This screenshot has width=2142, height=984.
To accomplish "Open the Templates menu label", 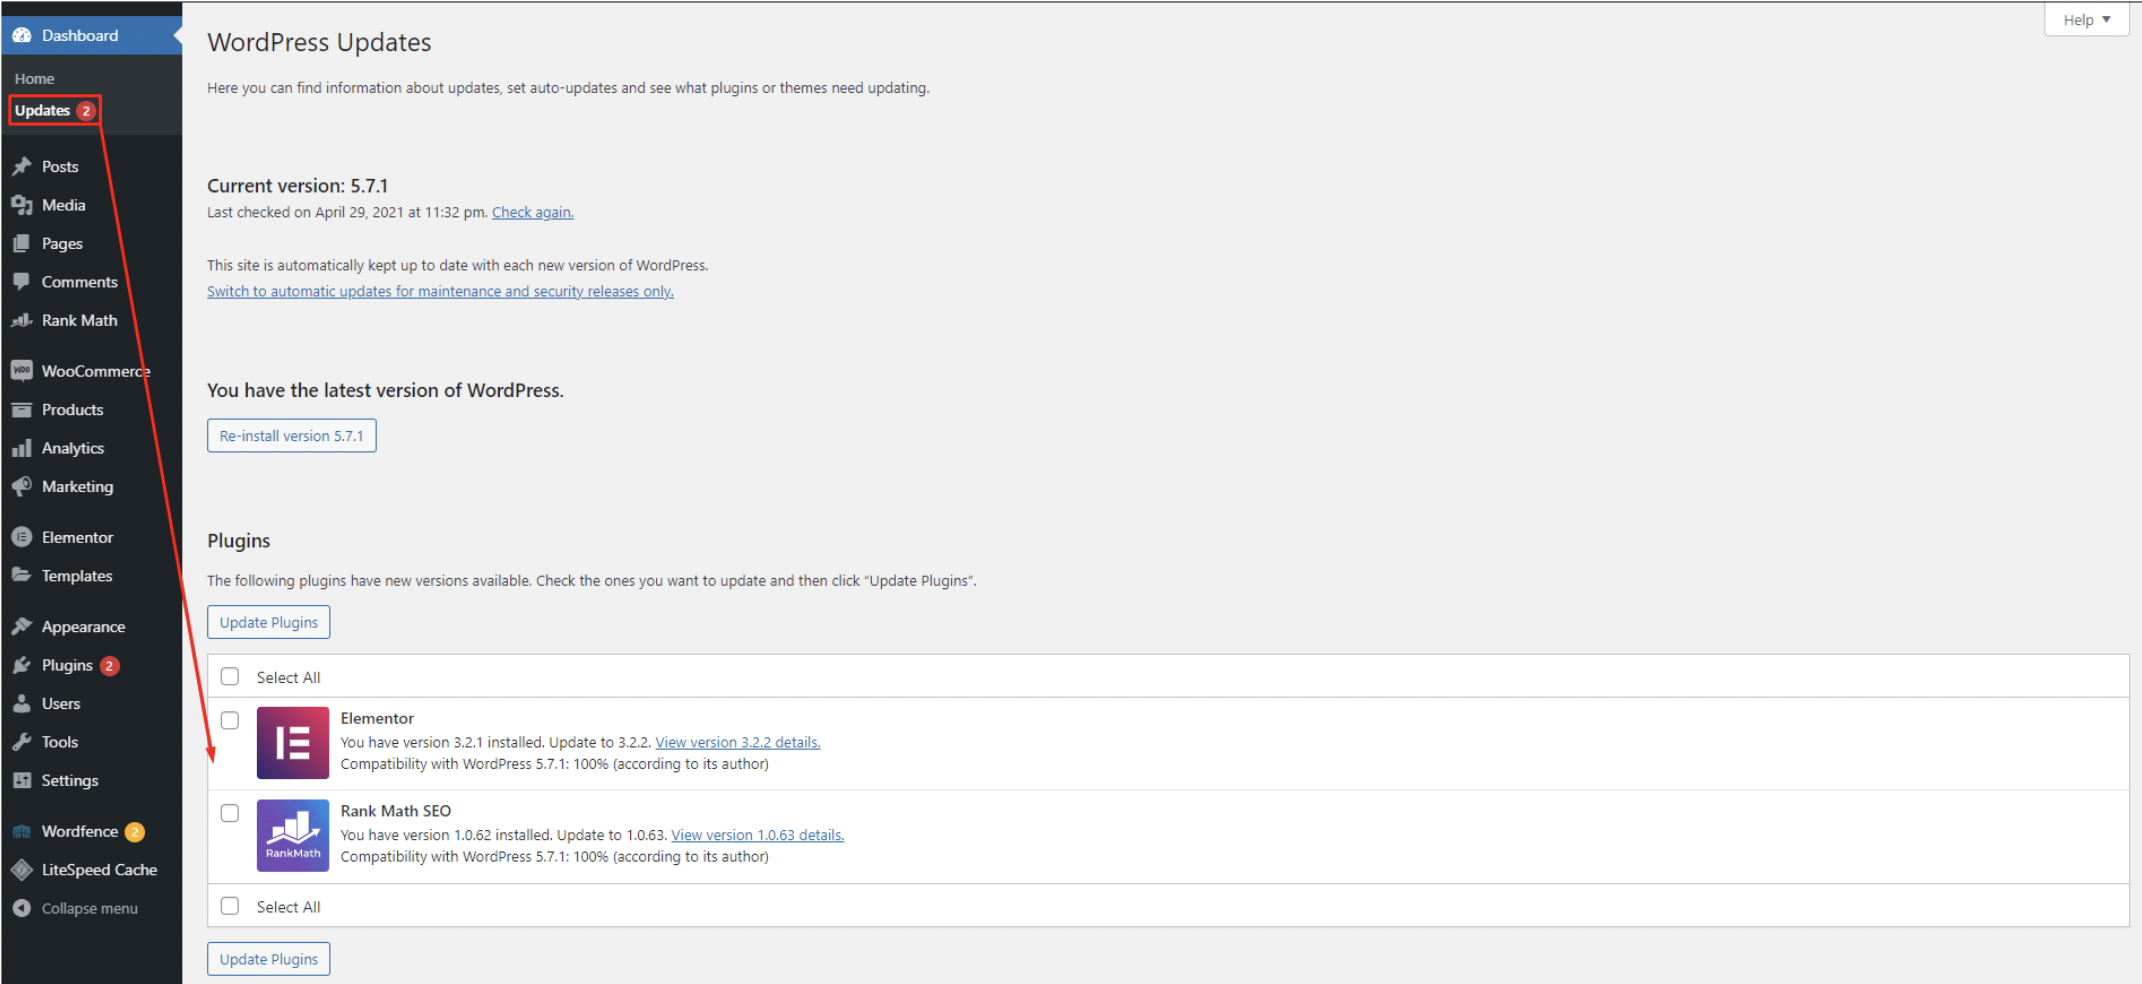I will [77, 576].
